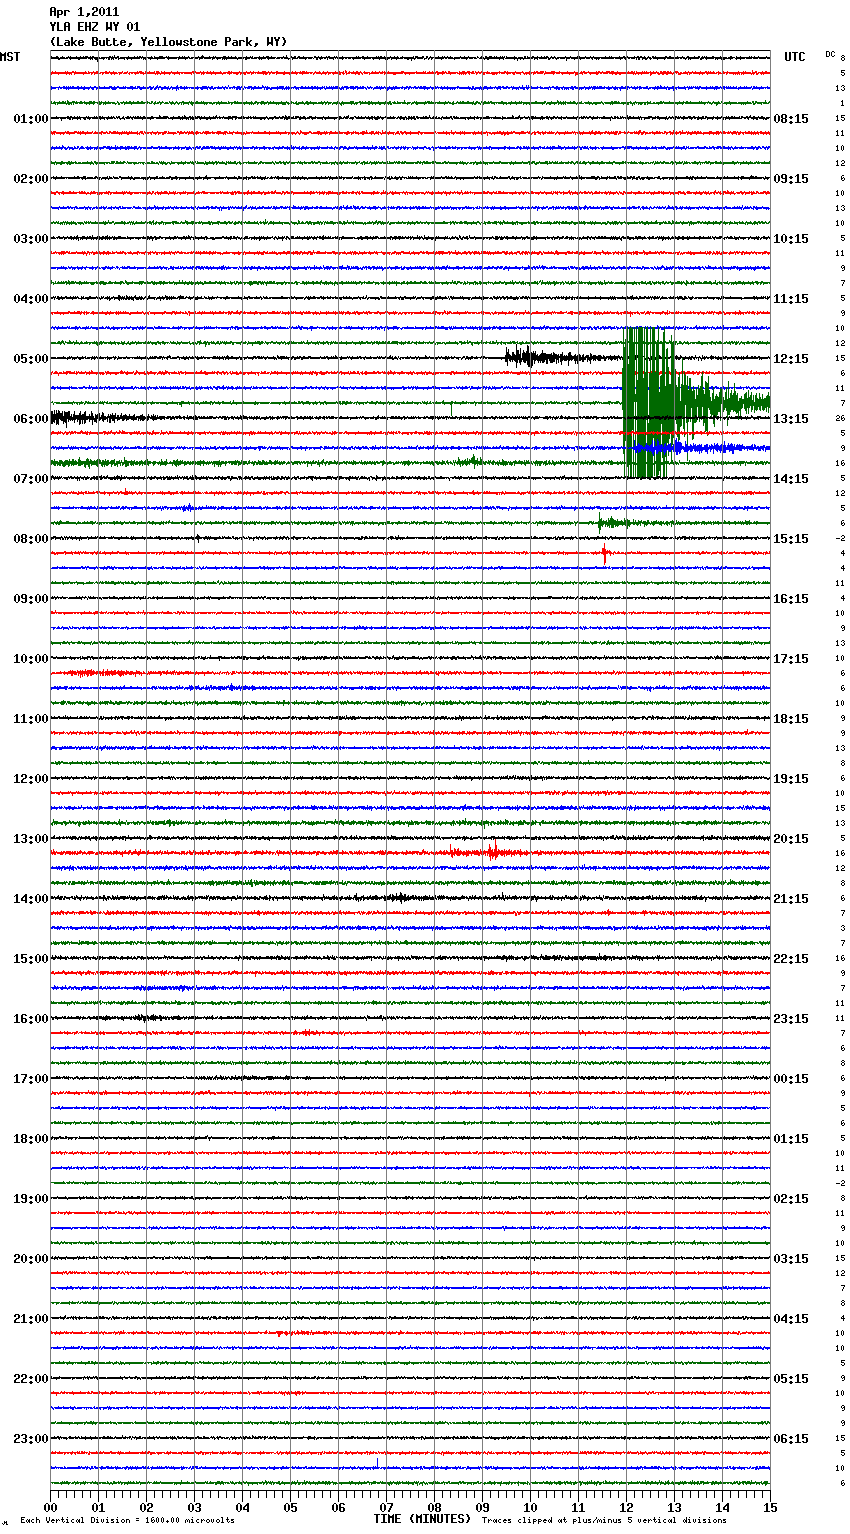Click the UTC time label "22:15"
The image size is (850, 1534).
[791, 959]
